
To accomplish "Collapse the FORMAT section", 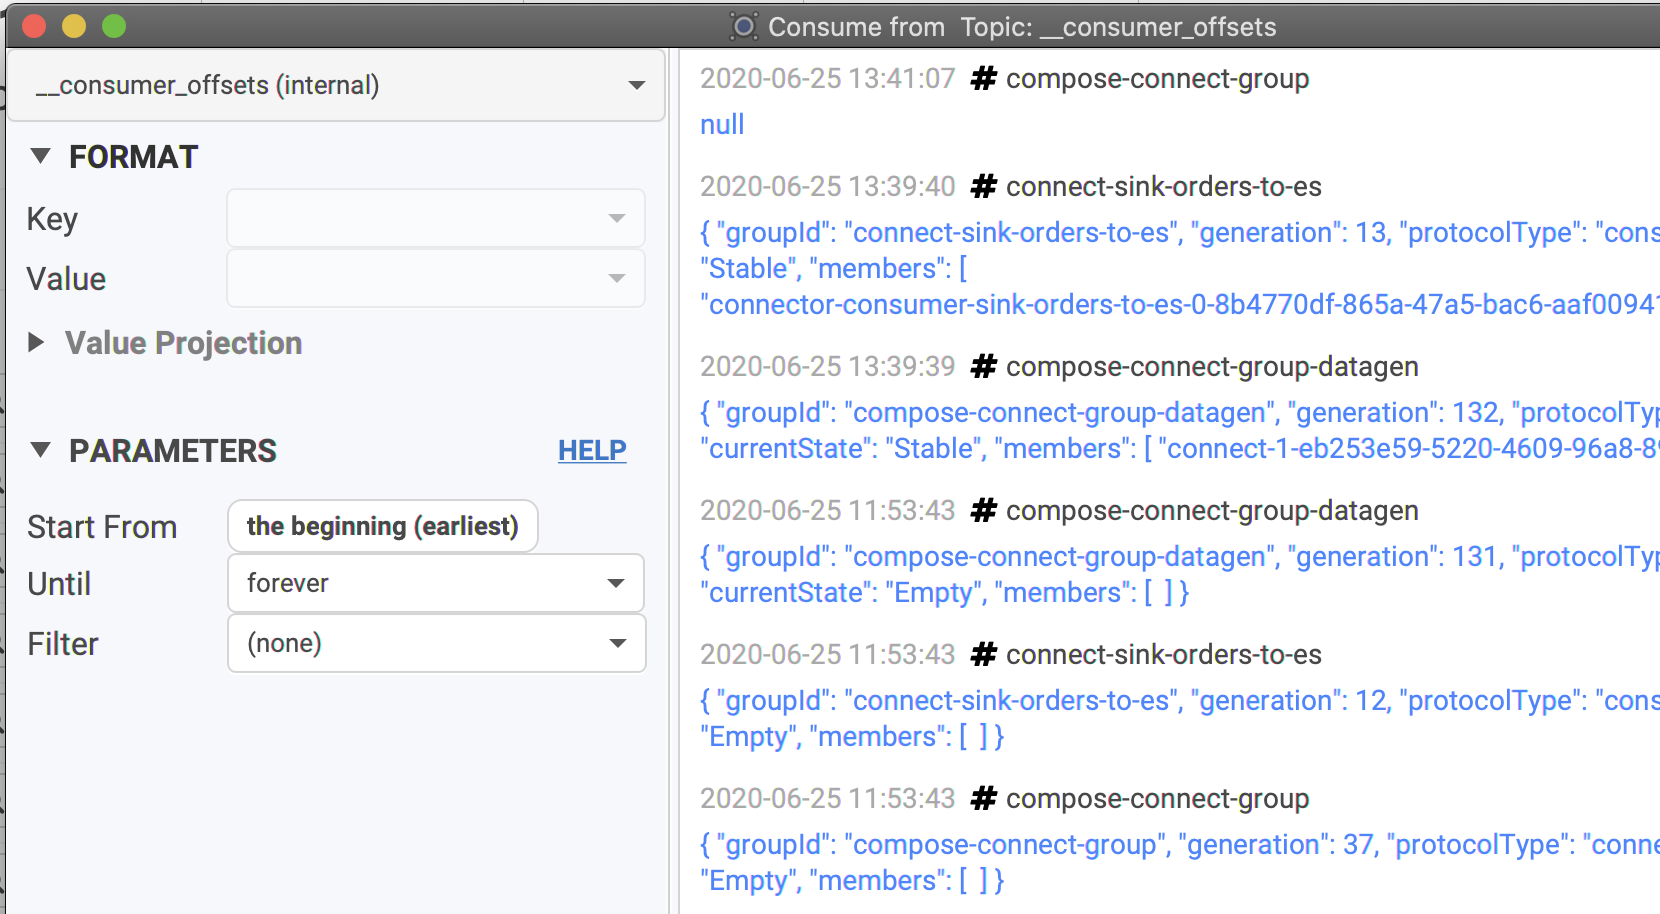I will [x=40, y=156].
